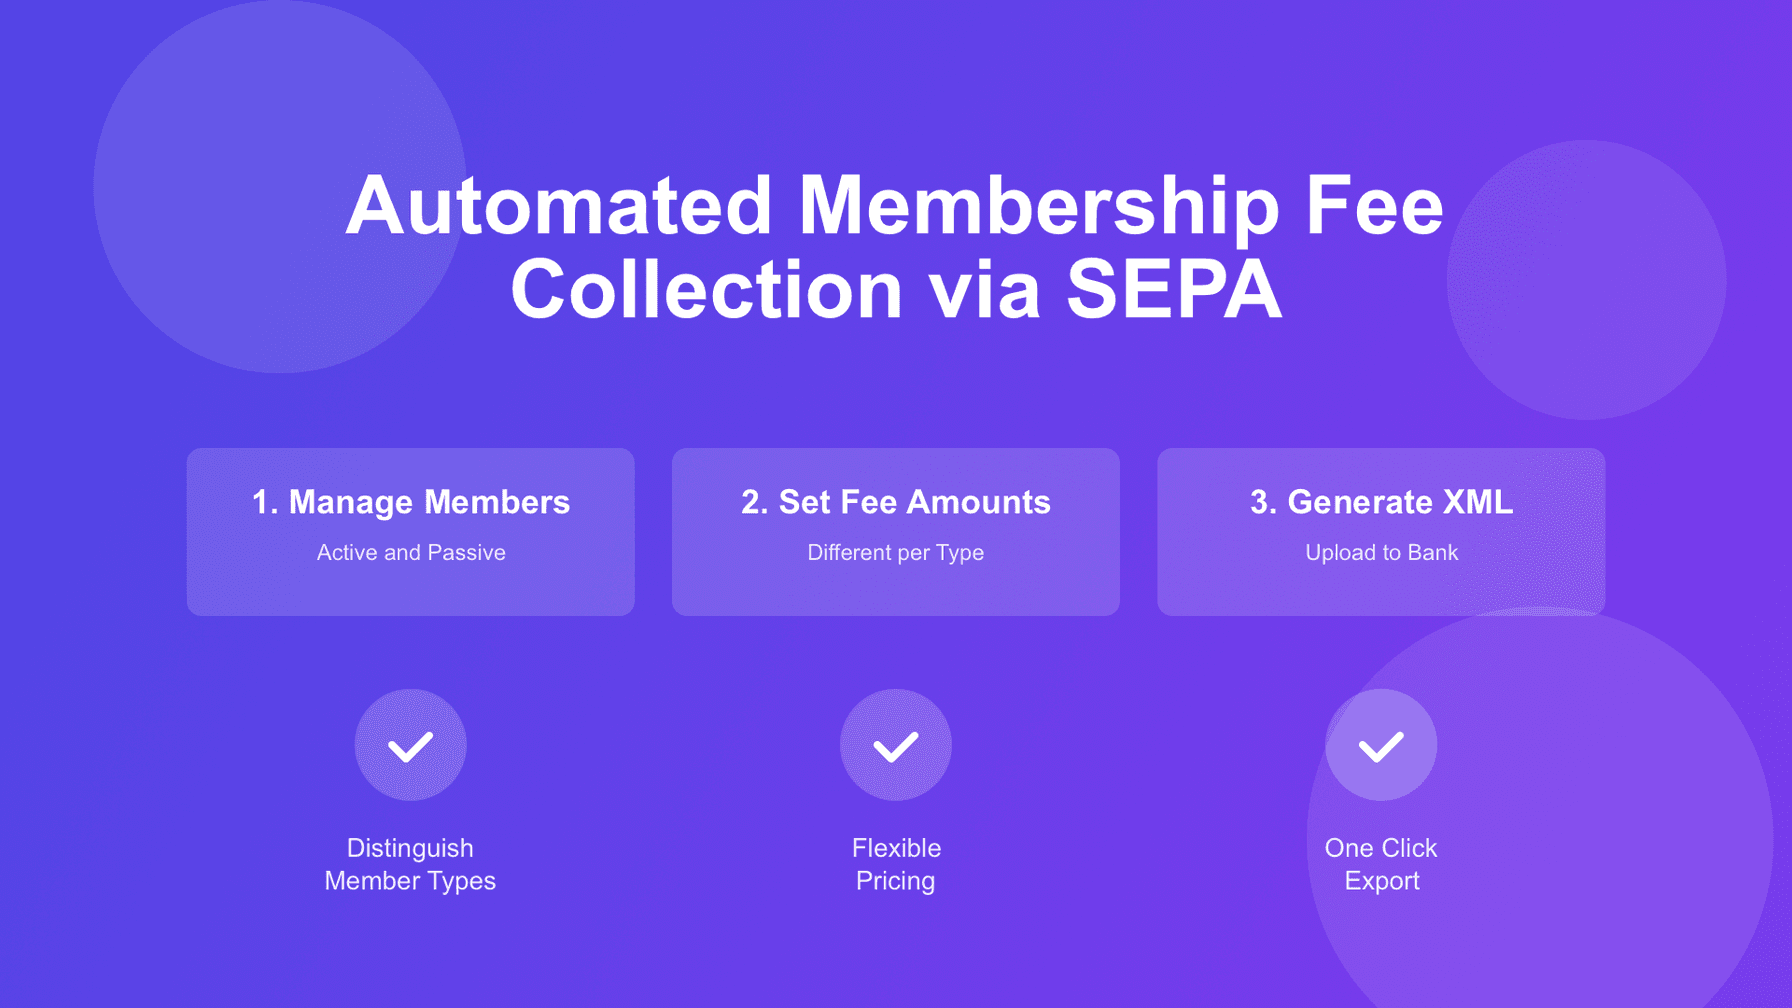The height and width of the screenshot is (1008, 1792).
Task: Click the word 'Membership' in the headline
Action: click(1039, 206)
